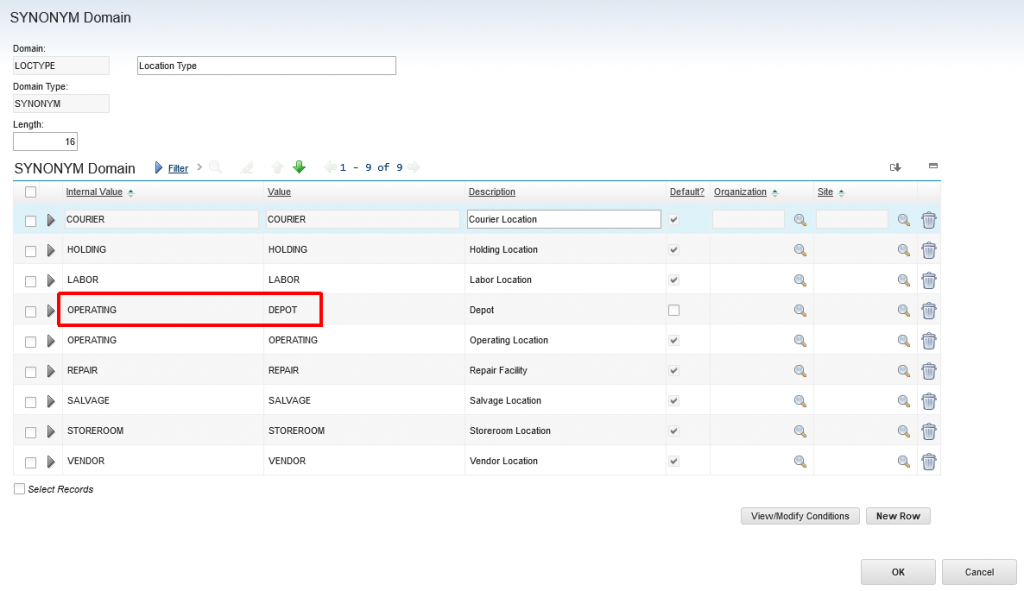Collapse the table with the minimize icon

pyautogui.click(x=932, y=167)
